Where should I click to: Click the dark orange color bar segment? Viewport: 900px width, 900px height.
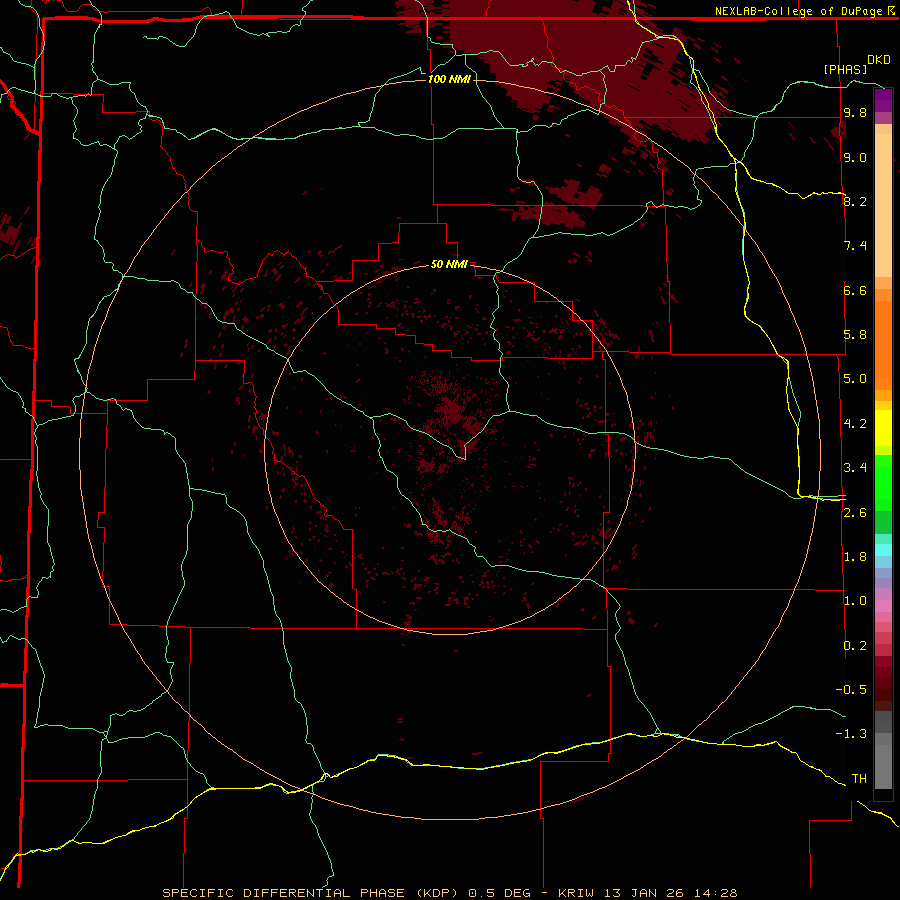point(883,346)
